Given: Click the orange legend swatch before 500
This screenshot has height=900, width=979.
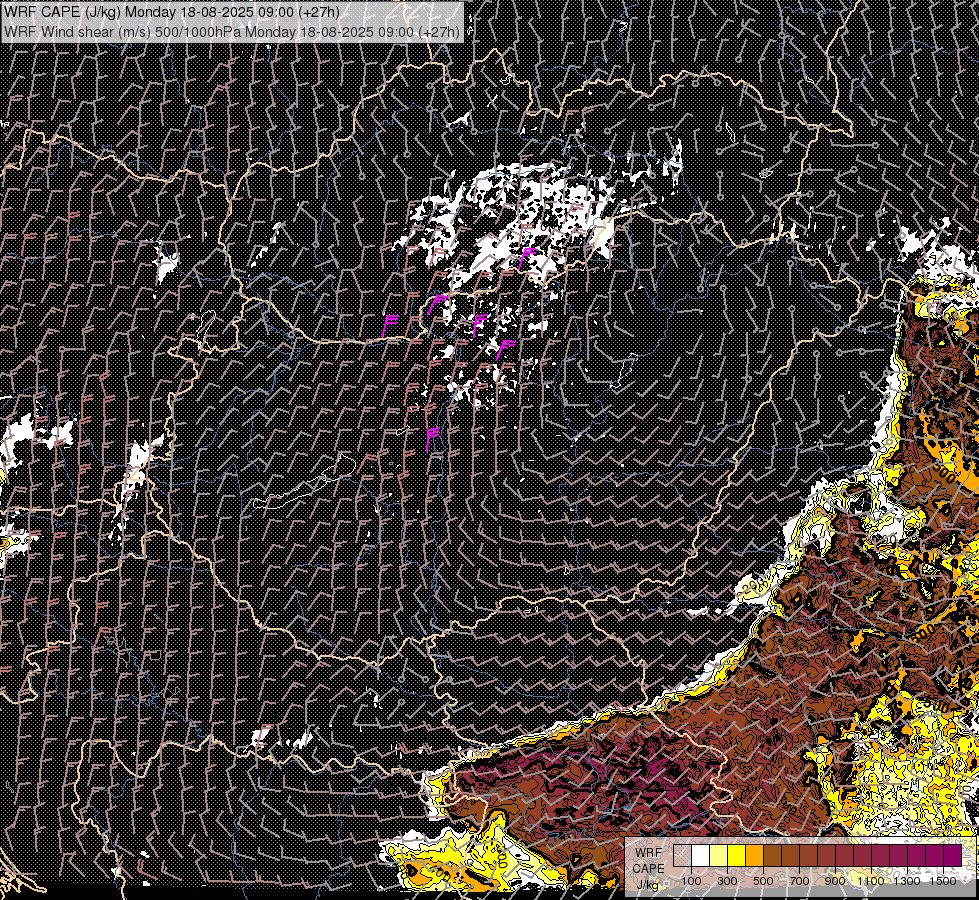Looking at the screenshot, I should click(x=754, y=855).
